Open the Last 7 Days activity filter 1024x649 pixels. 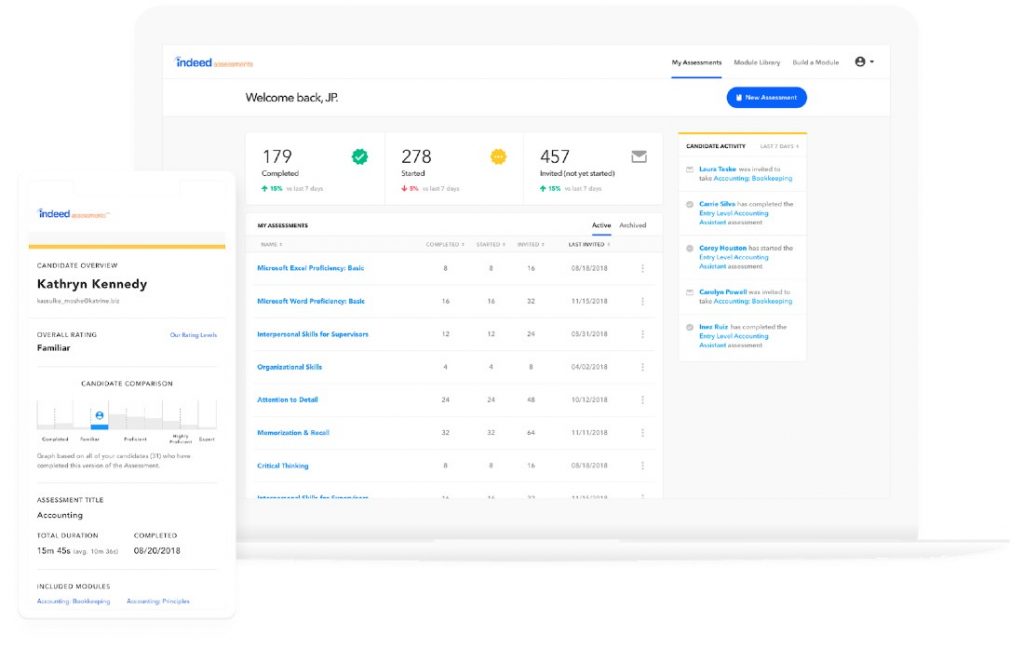tap(779, 146)
